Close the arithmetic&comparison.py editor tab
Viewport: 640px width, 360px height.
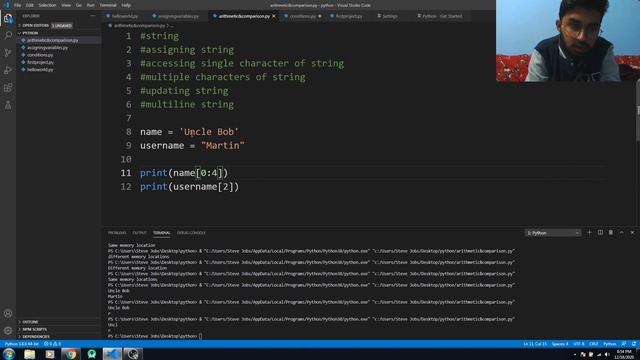[274, 16]
